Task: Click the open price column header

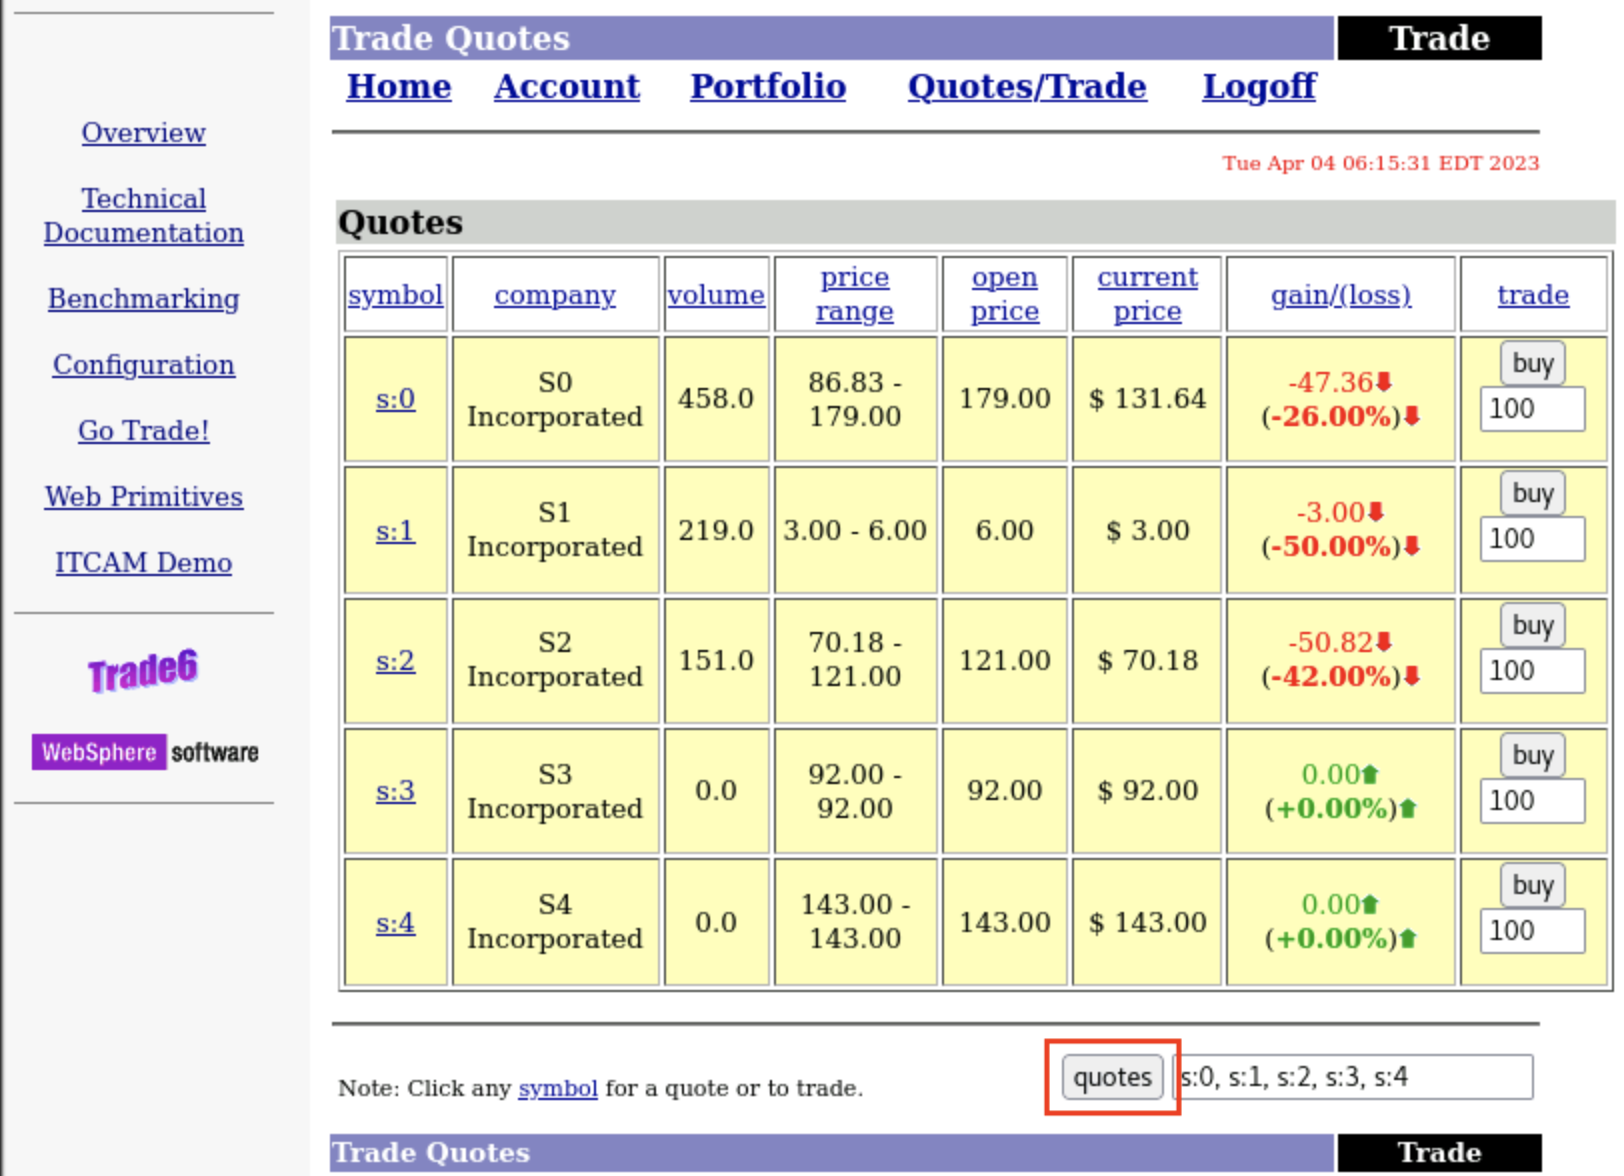Action: (1005, 294)
